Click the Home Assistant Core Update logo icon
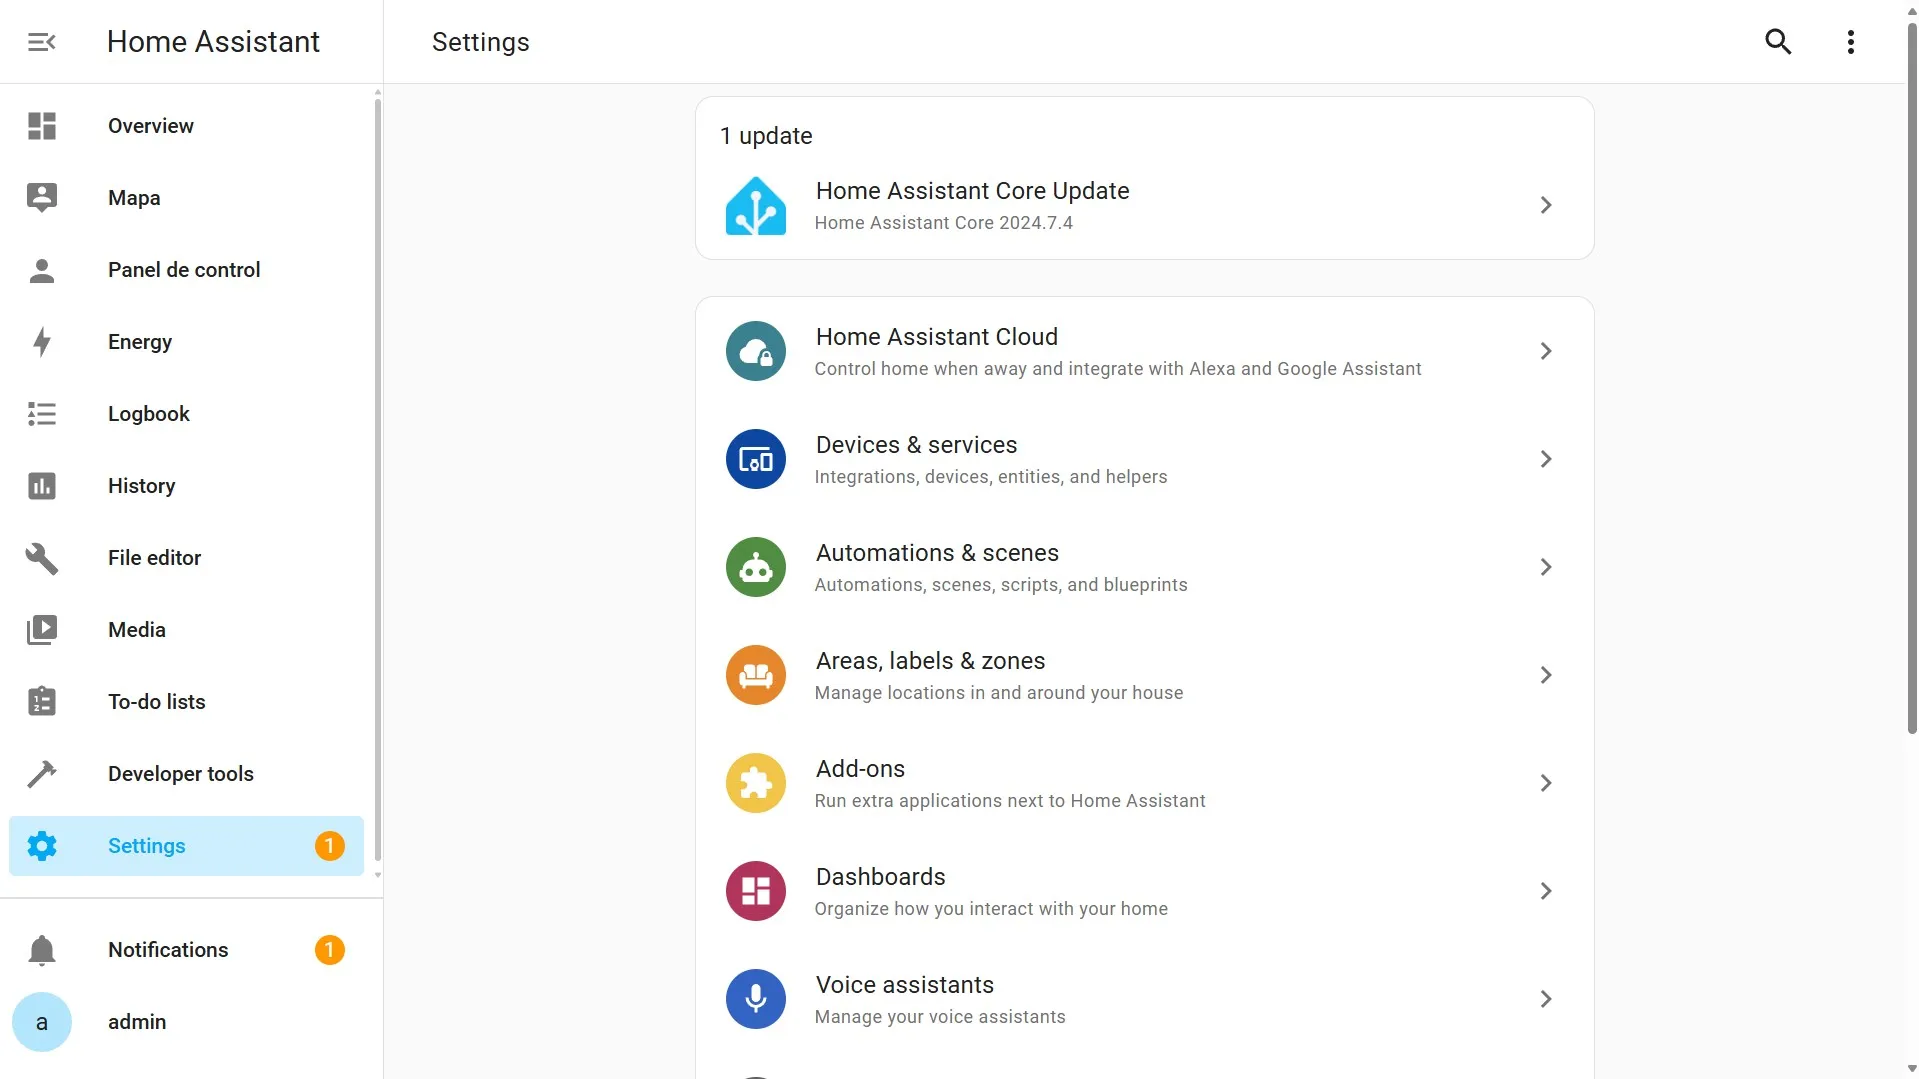 coord(756,206)
